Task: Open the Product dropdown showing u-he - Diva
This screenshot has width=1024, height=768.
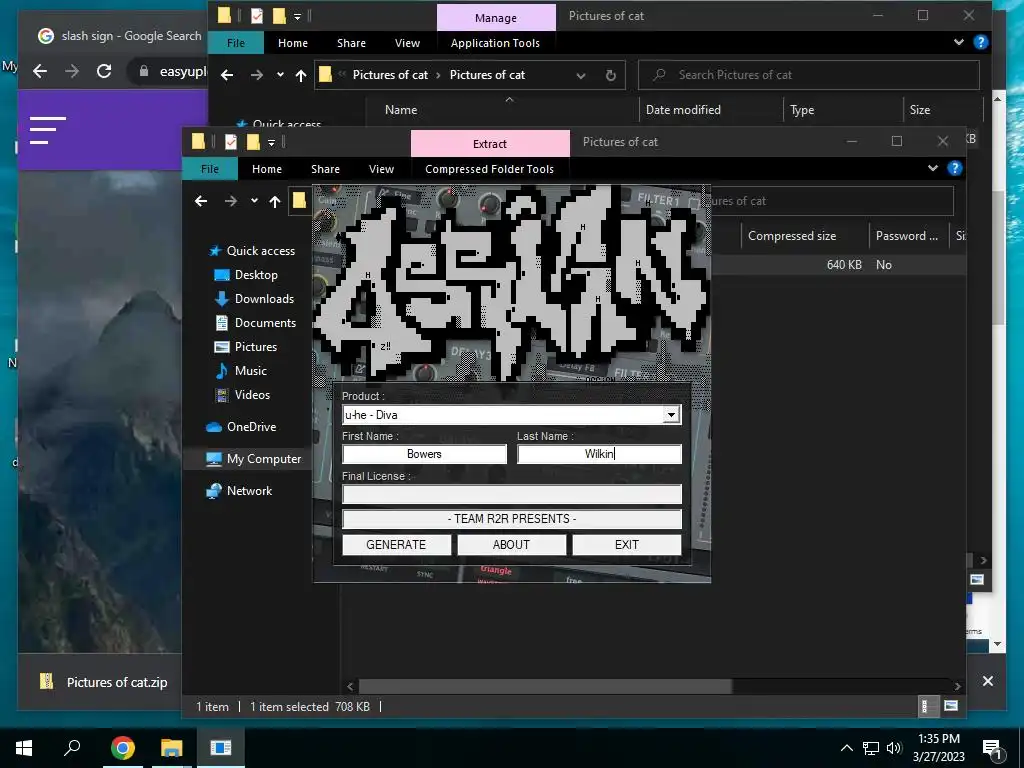Action: (x=511, y=415)
